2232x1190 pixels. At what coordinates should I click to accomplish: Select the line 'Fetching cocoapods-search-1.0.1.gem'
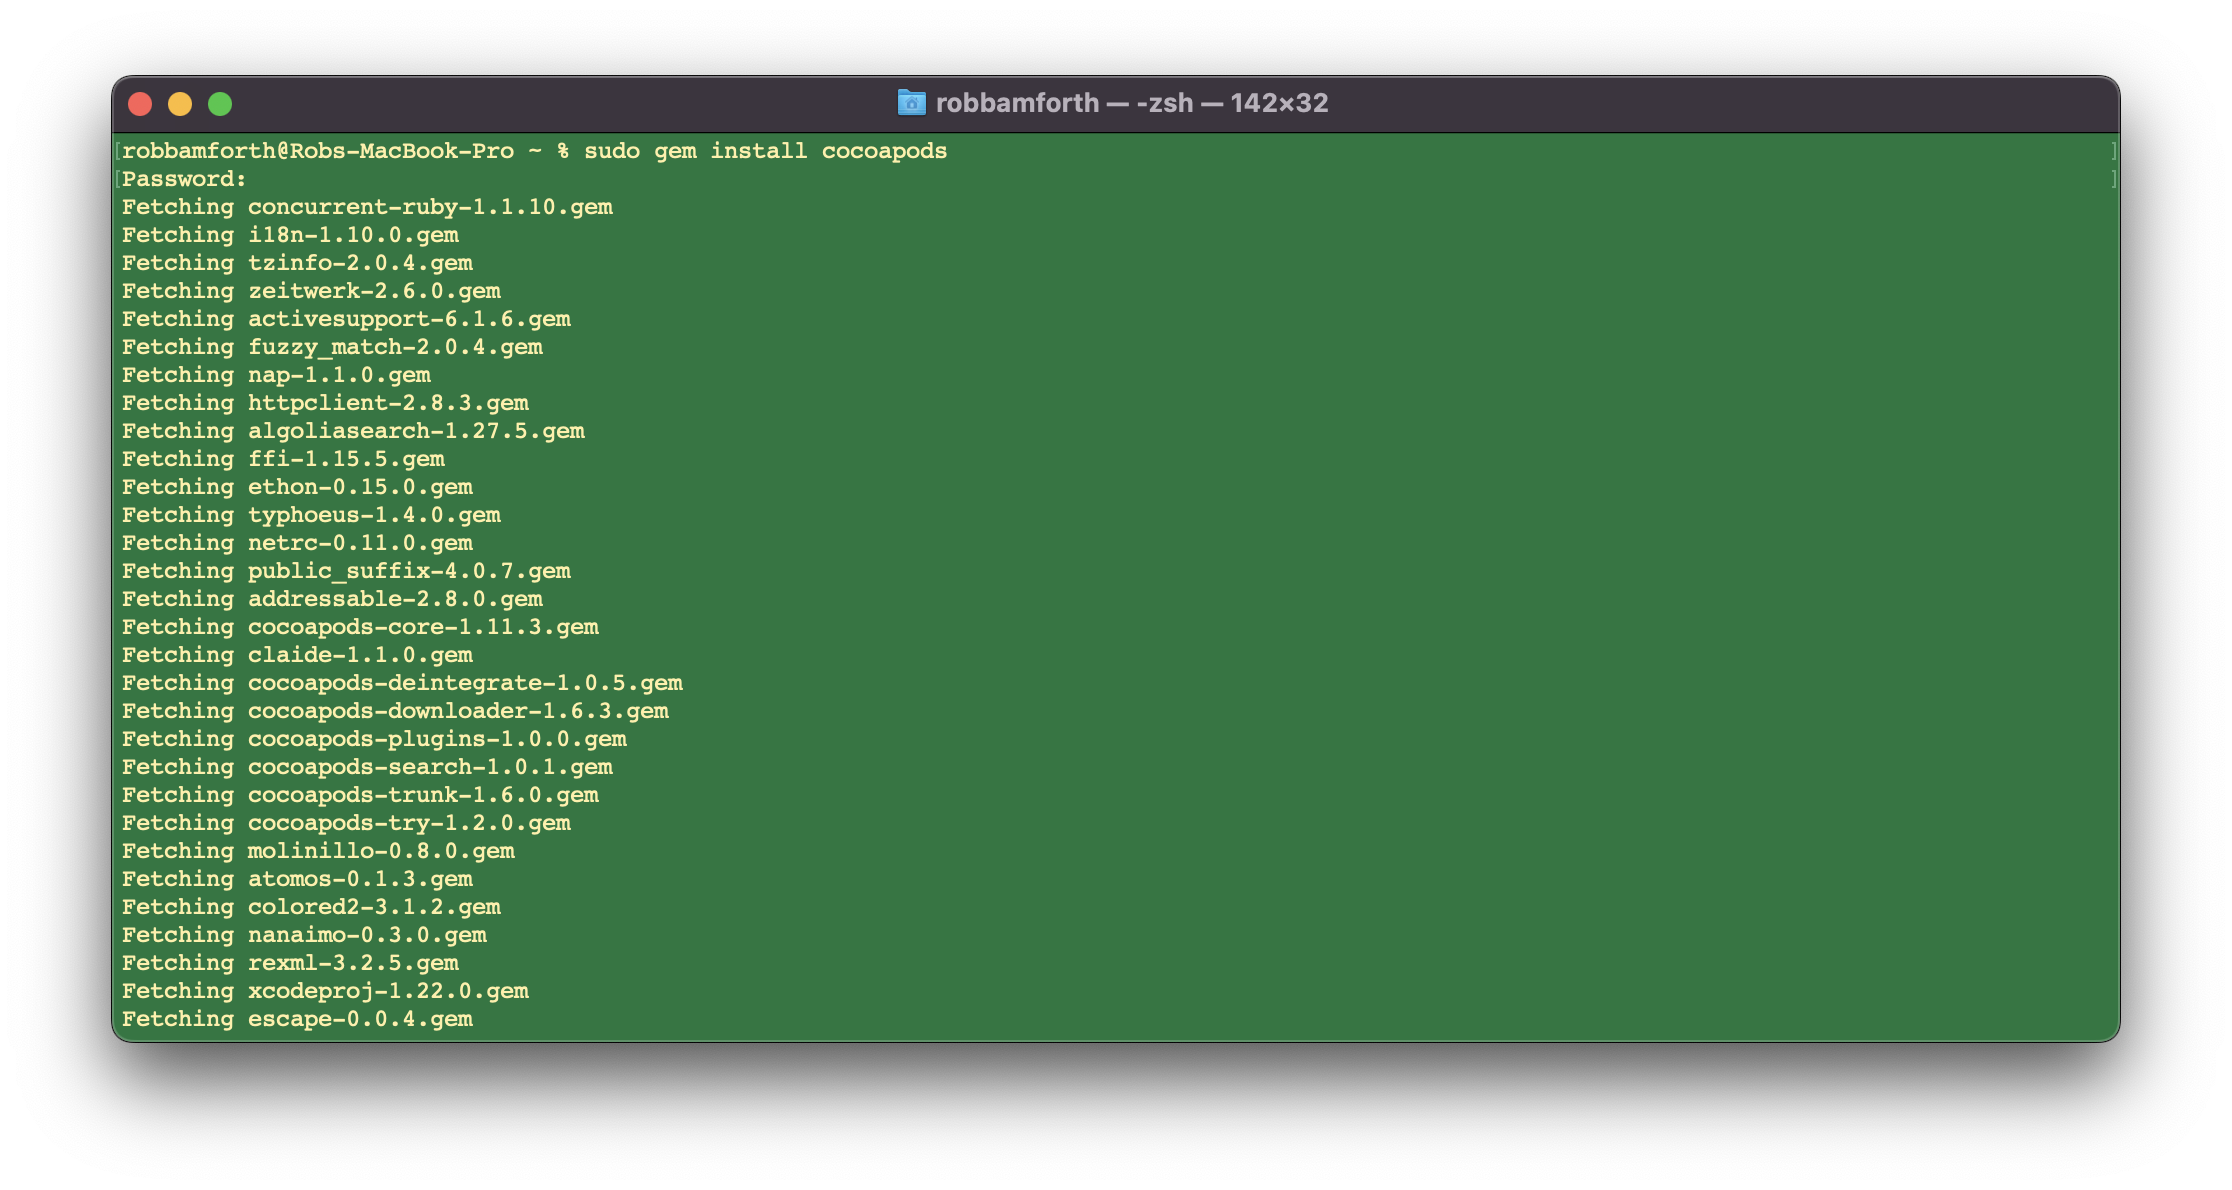[367, 767]
